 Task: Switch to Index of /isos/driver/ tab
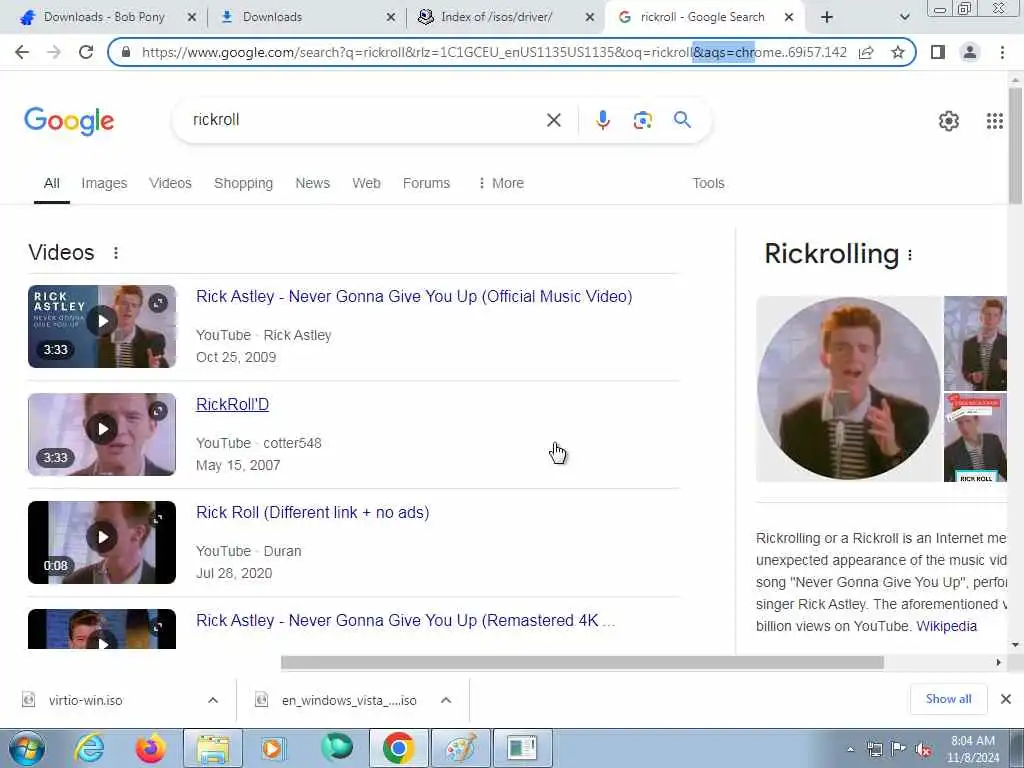pyautogui.click(x=496, y=17)
